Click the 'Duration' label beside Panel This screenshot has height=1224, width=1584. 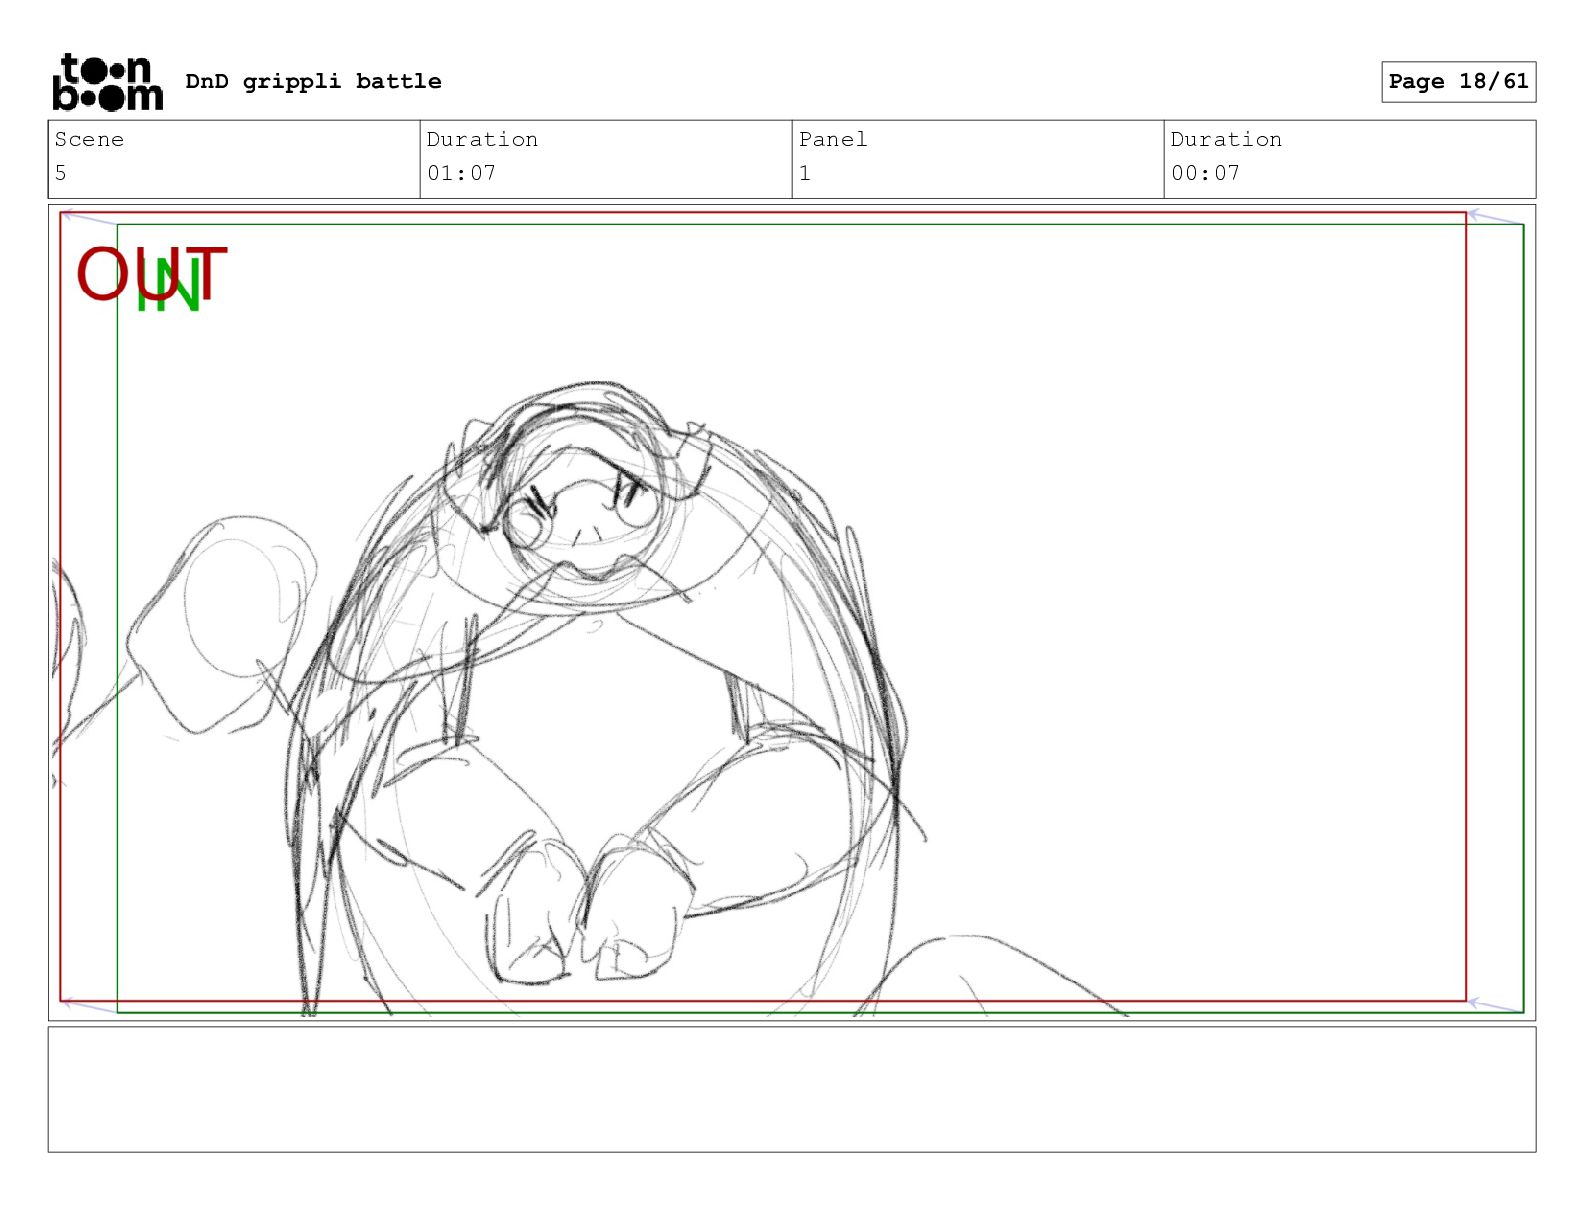coord(1226,139)
